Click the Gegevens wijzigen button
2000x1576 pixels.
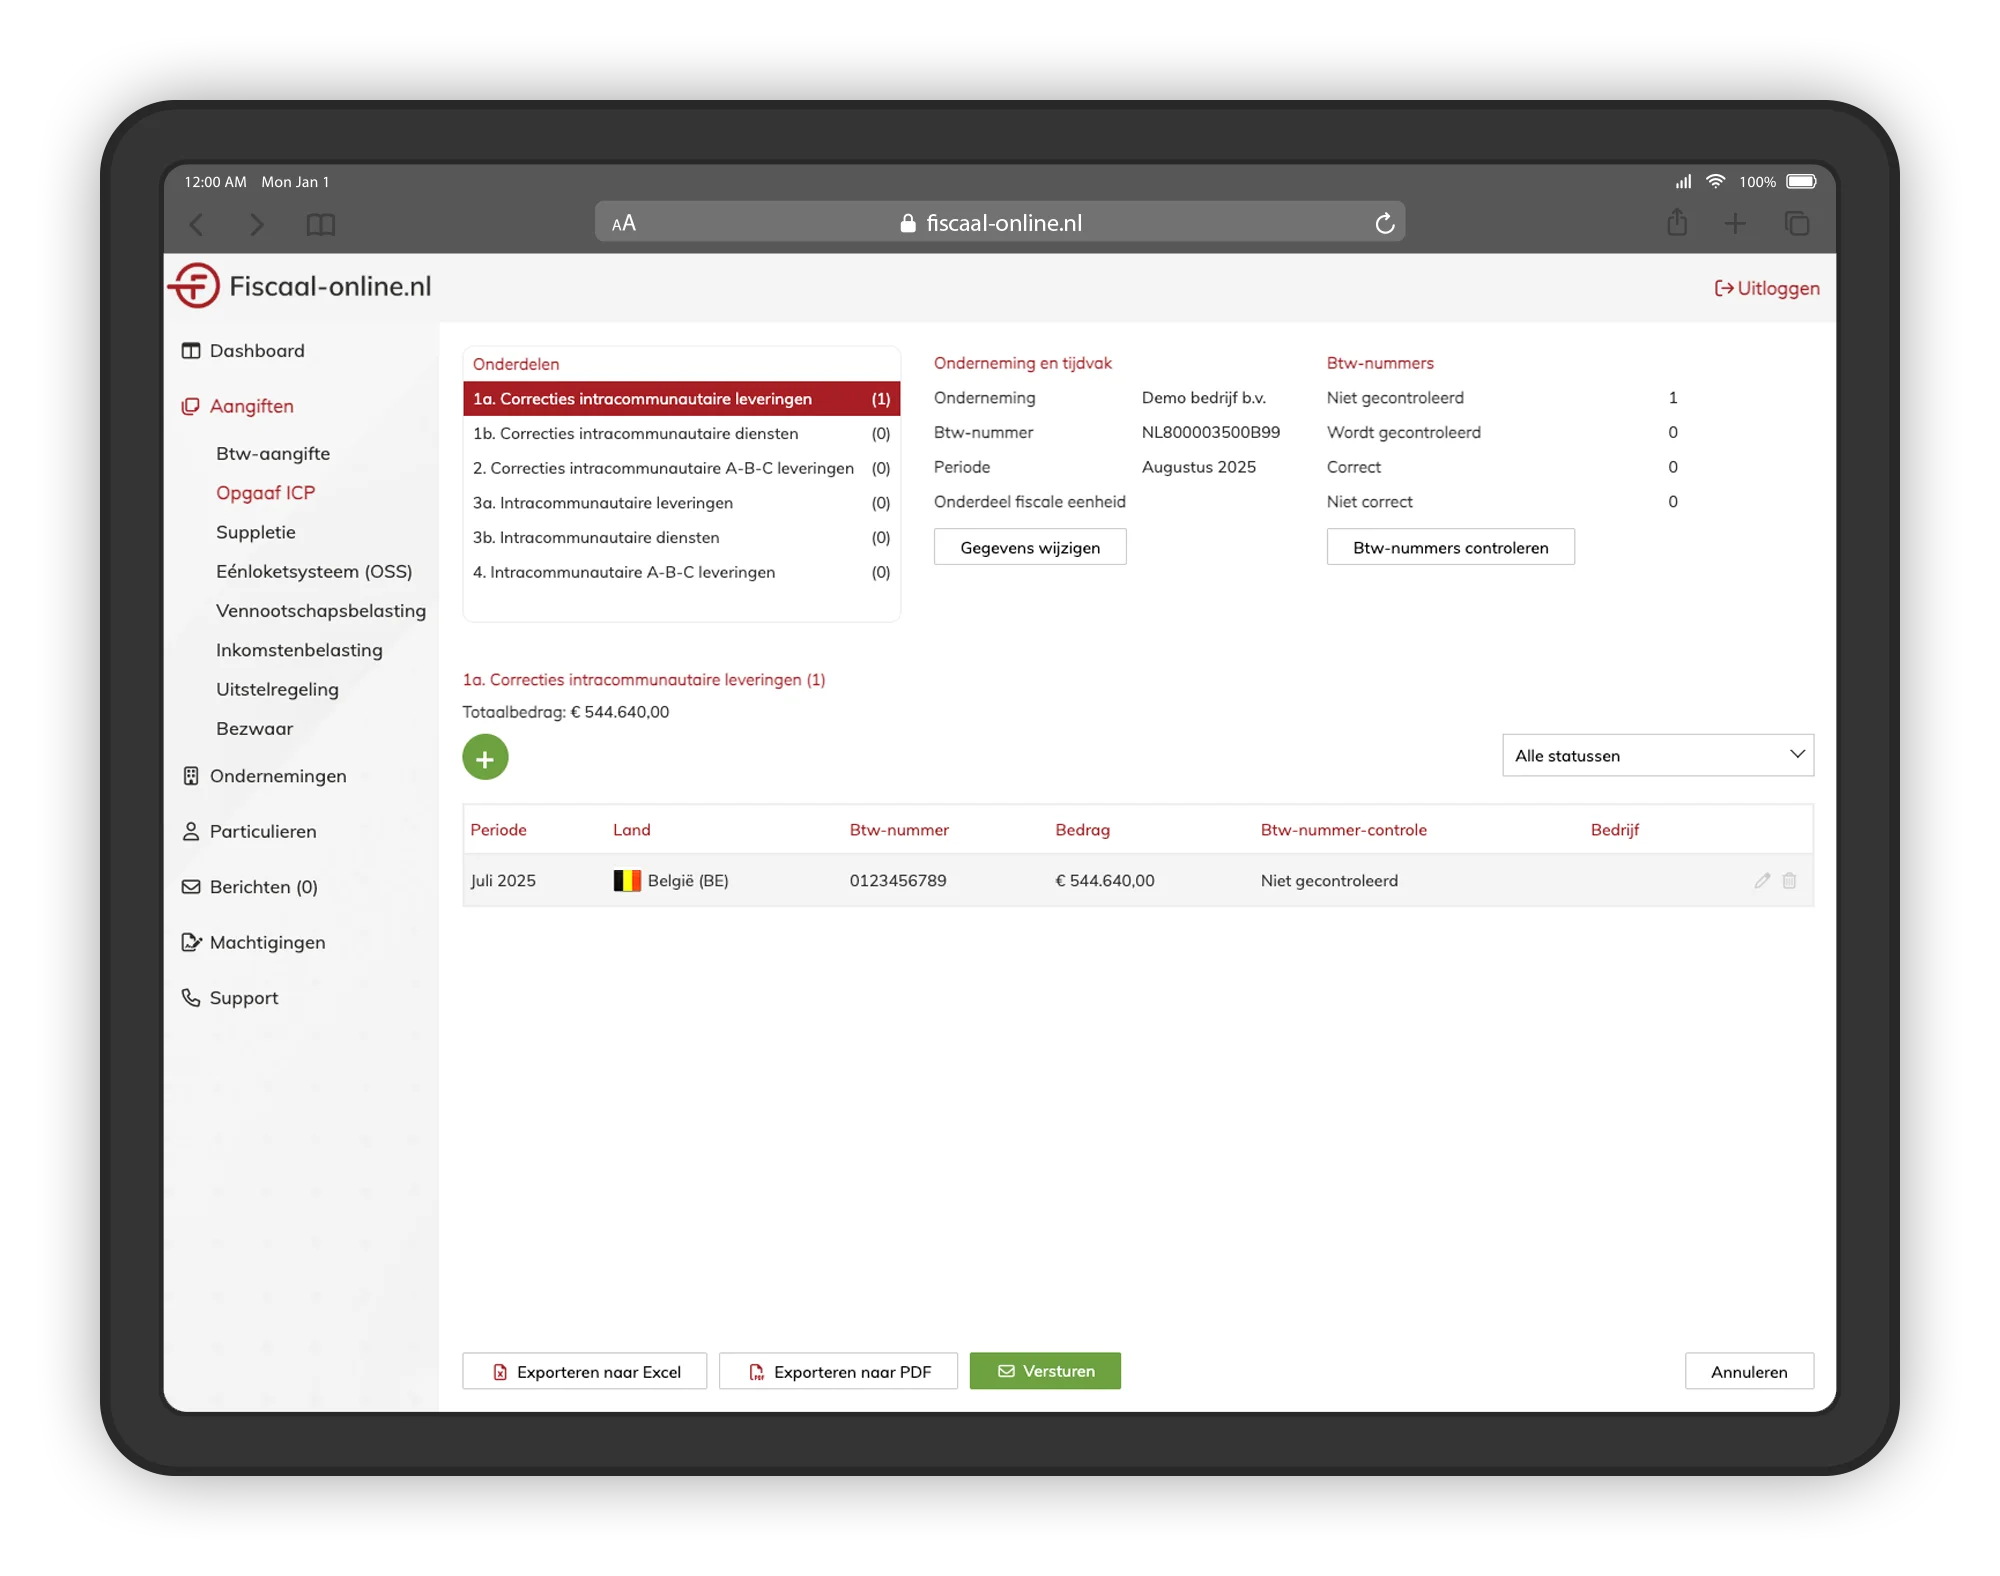tap(1030, 546)
